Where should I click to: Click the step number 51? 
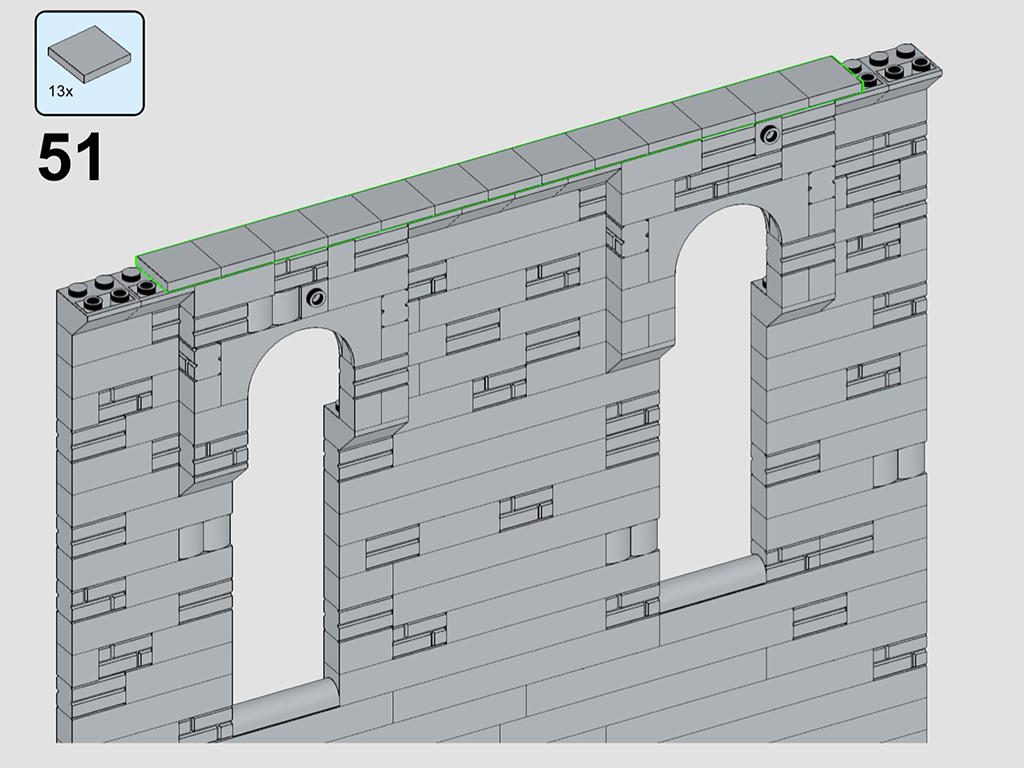[70, 159]
